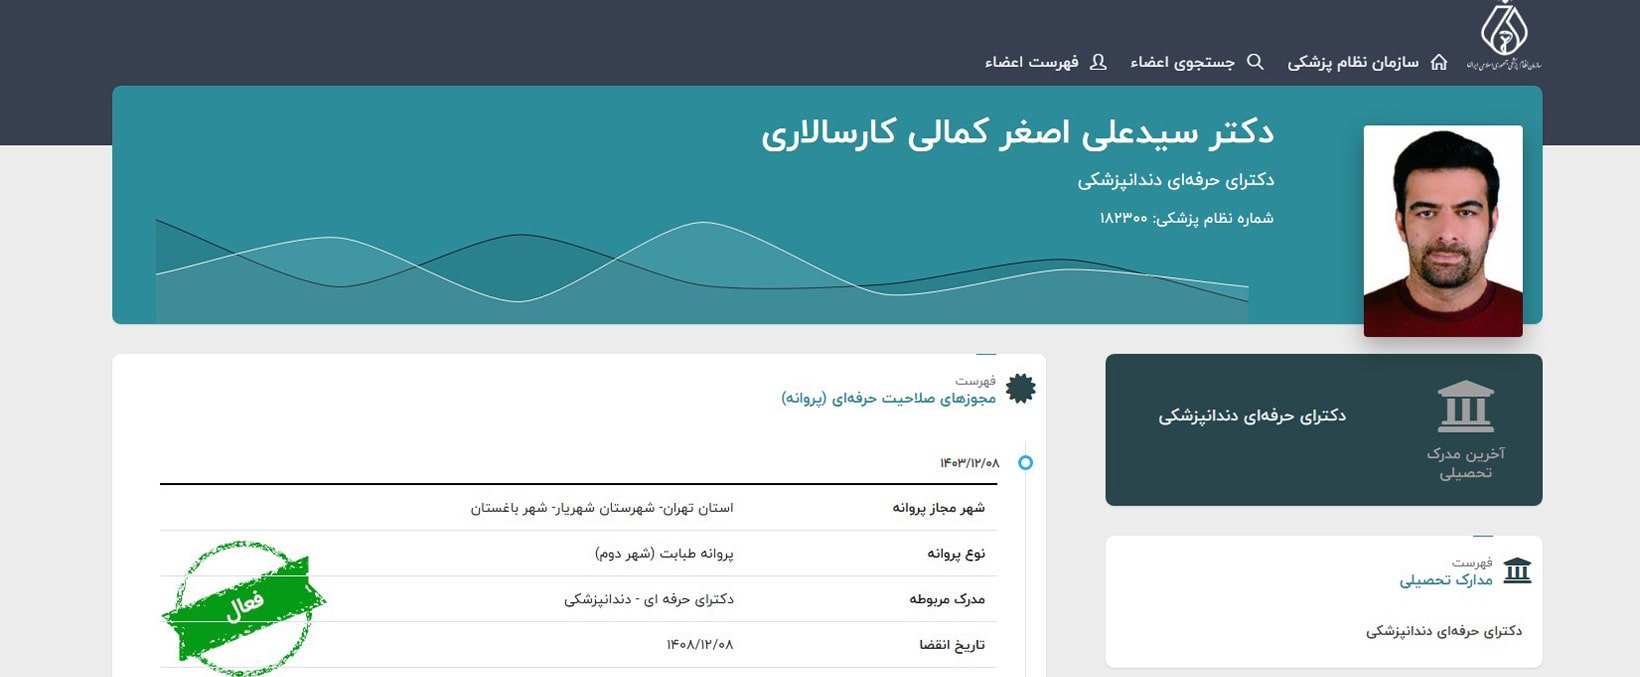Click the green فعال active stamp
The width and height of the screenshot is (1640, 677).
[x=244, y=607]
